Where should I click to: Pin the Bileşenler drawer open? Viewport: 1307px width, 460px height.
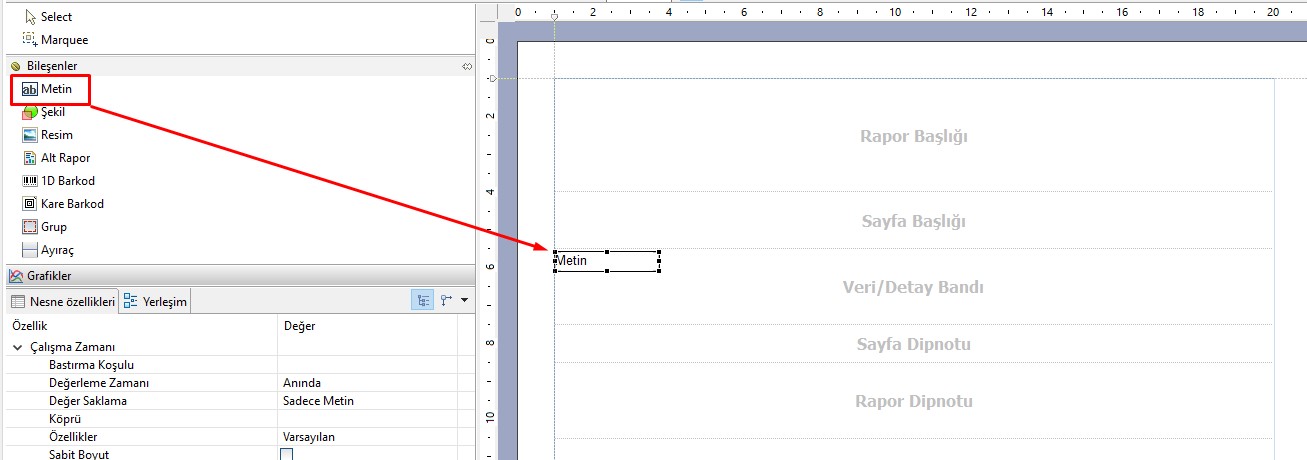(x=466, y=66)
